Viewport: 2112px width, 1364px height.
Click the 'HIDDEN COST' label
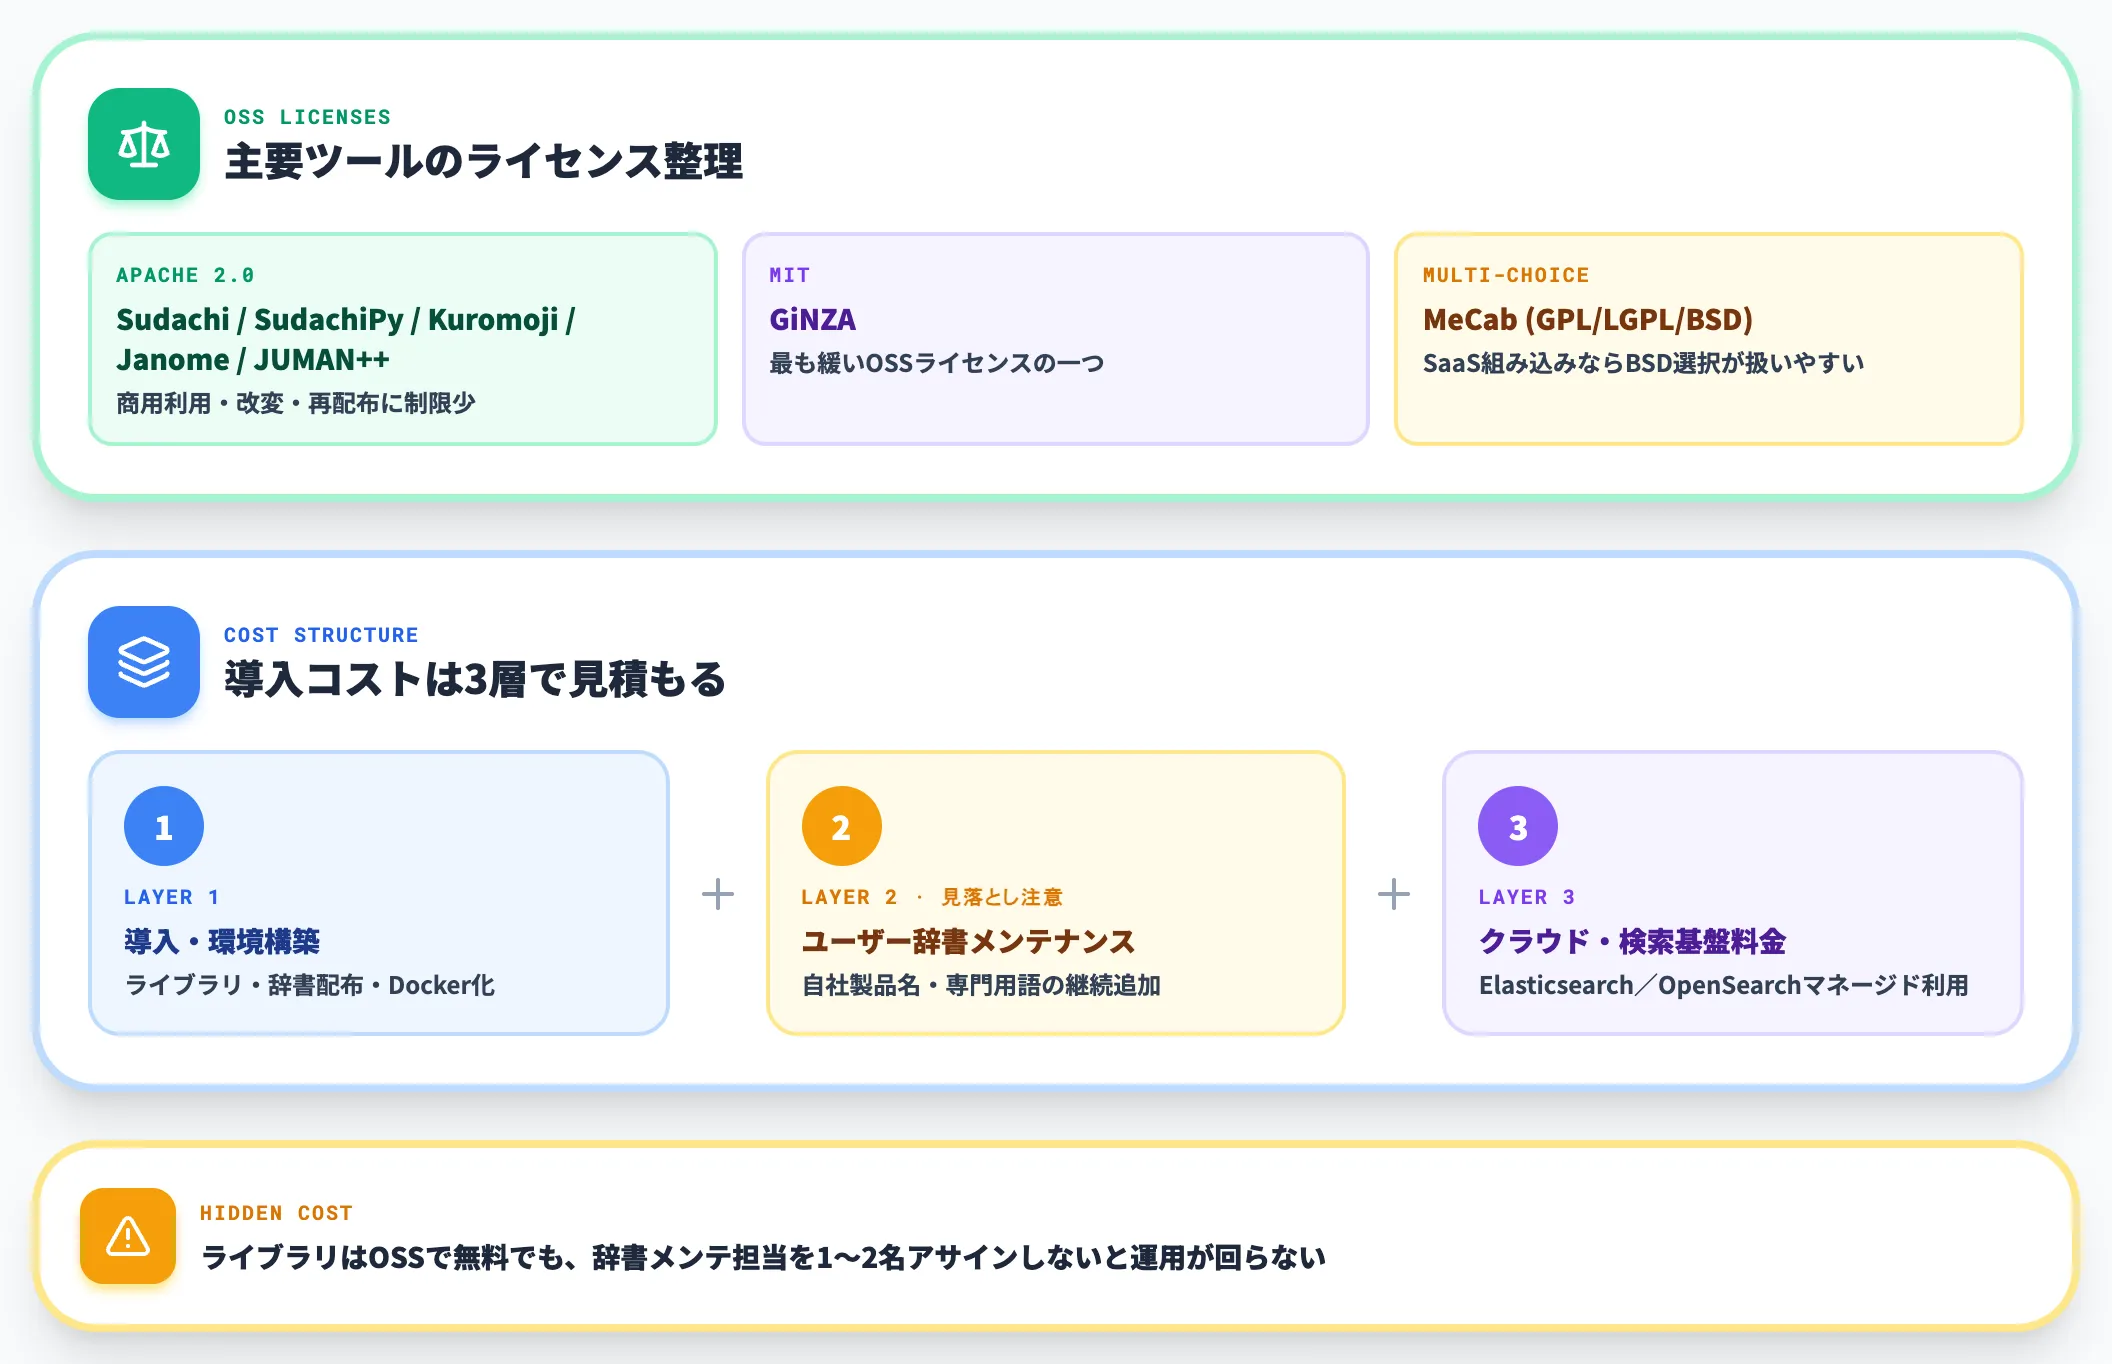276,1213
